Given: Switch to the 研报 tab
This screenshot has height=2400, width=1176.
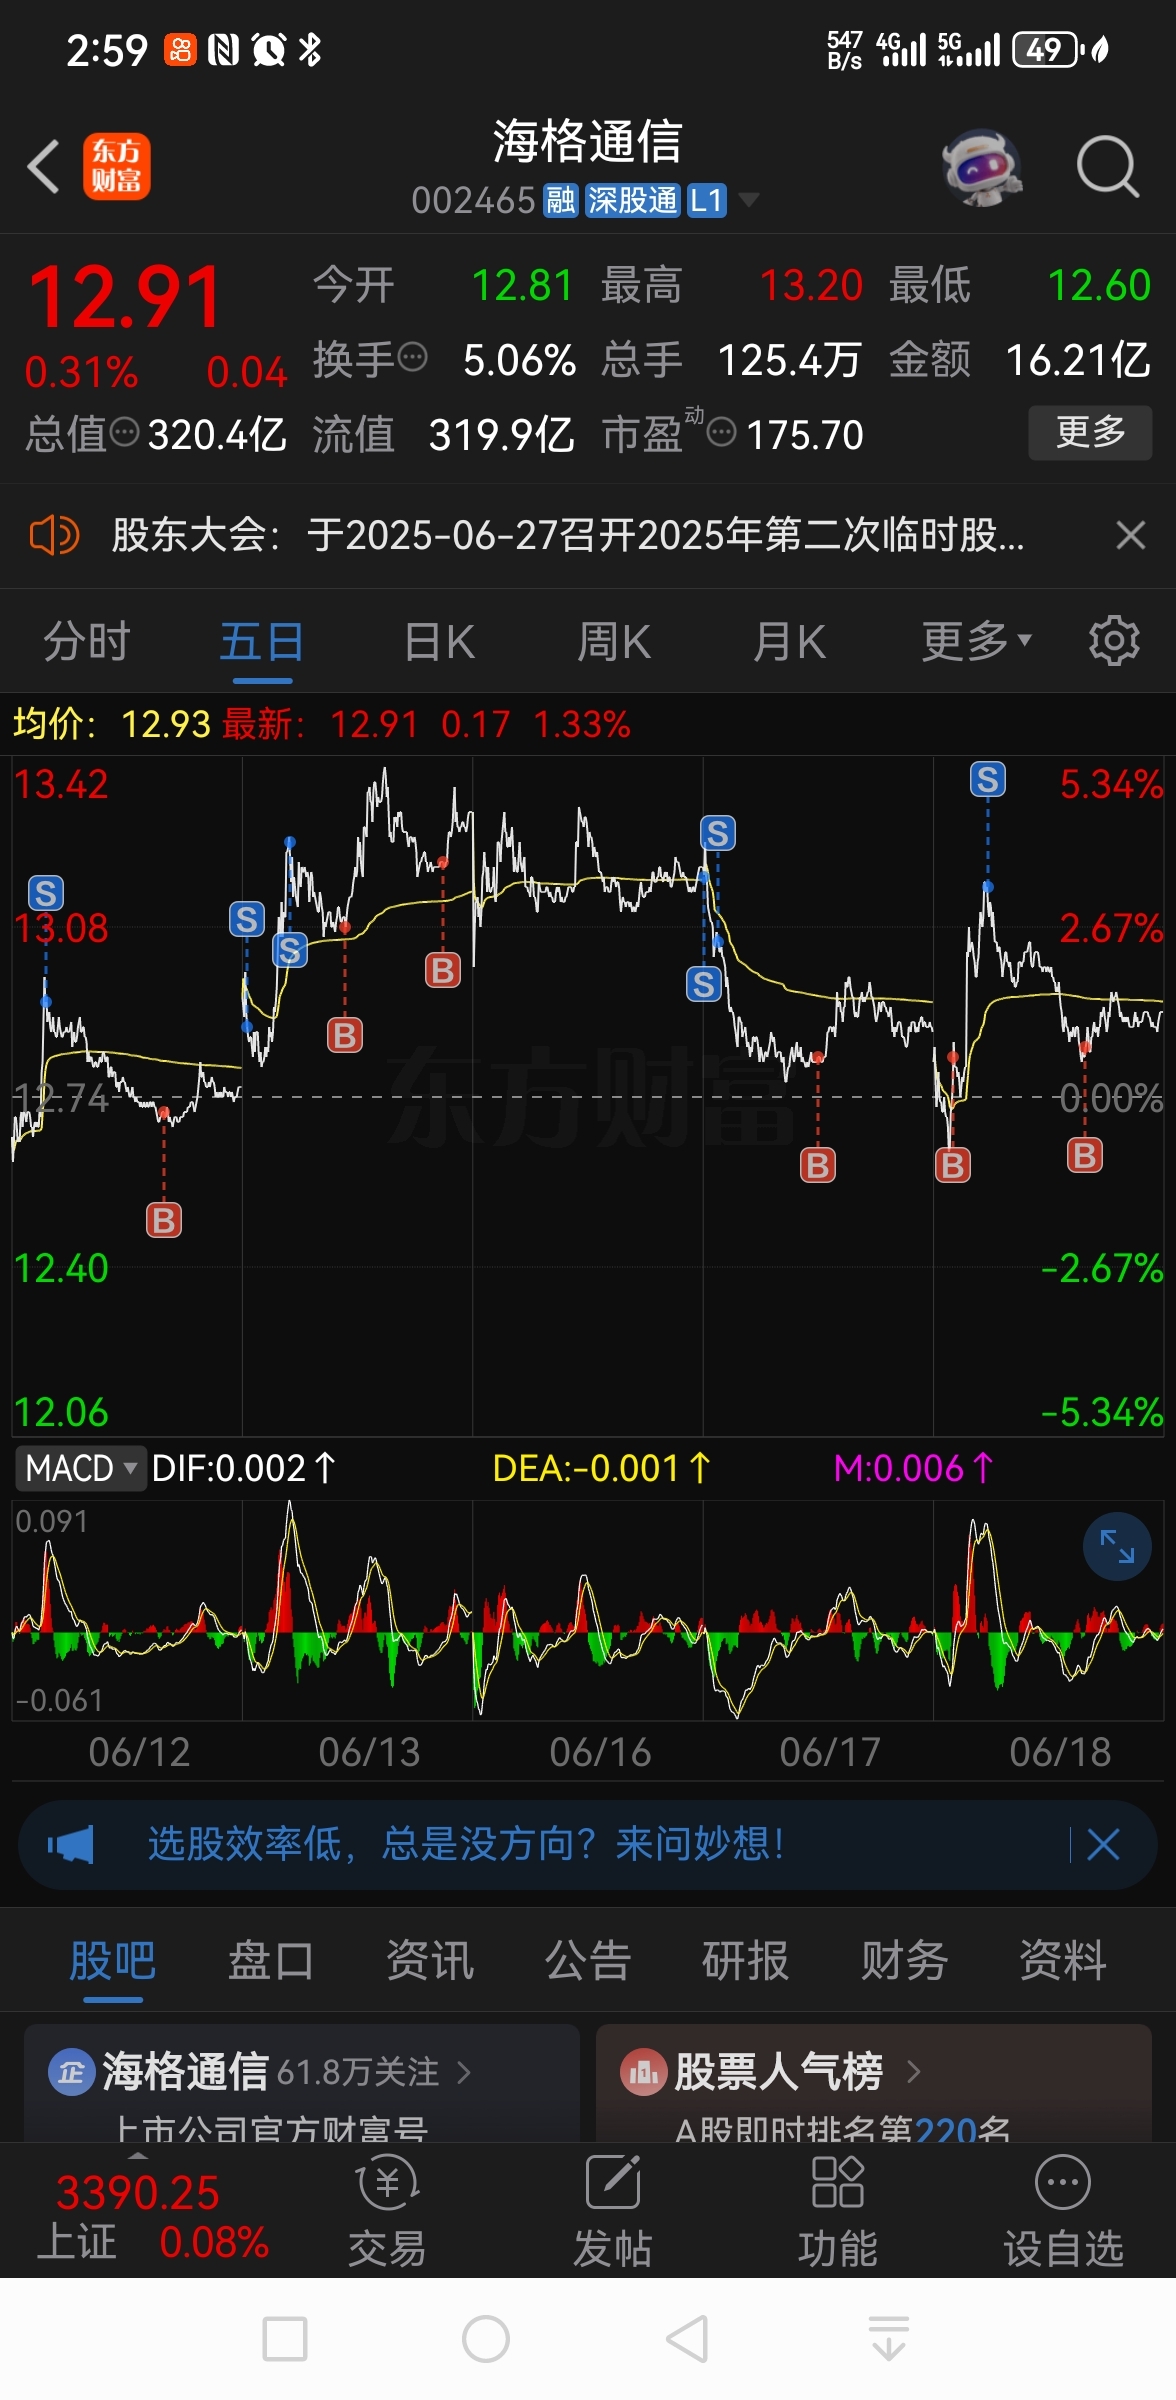Looking at the screenshot, I should 746,1960.
